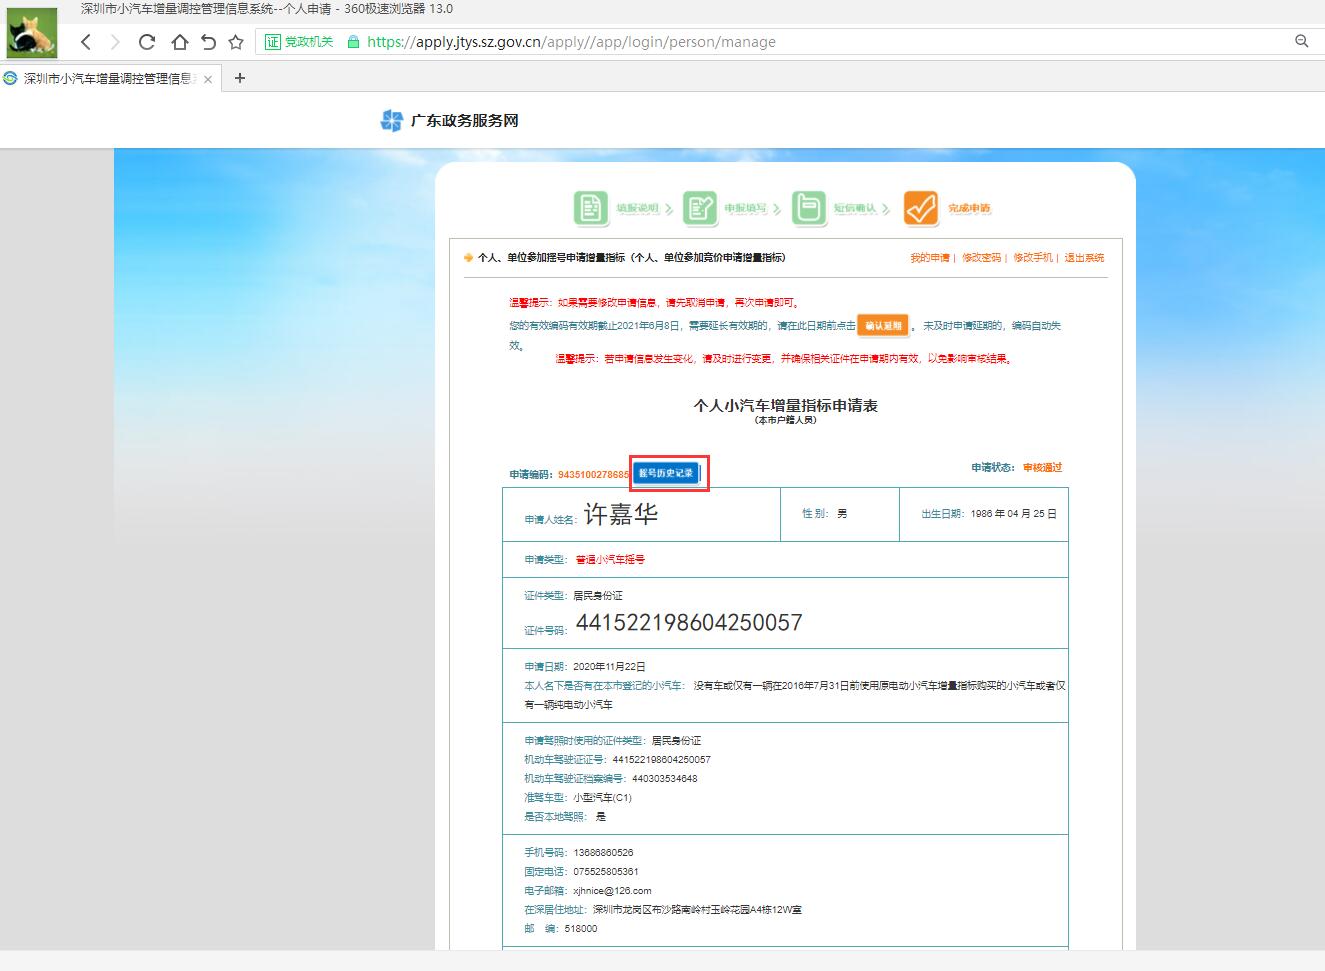Viewport: 1325px width, 971px height.
Task: Click the address bar search magnifier
Action: click(x=1301, y=41)
